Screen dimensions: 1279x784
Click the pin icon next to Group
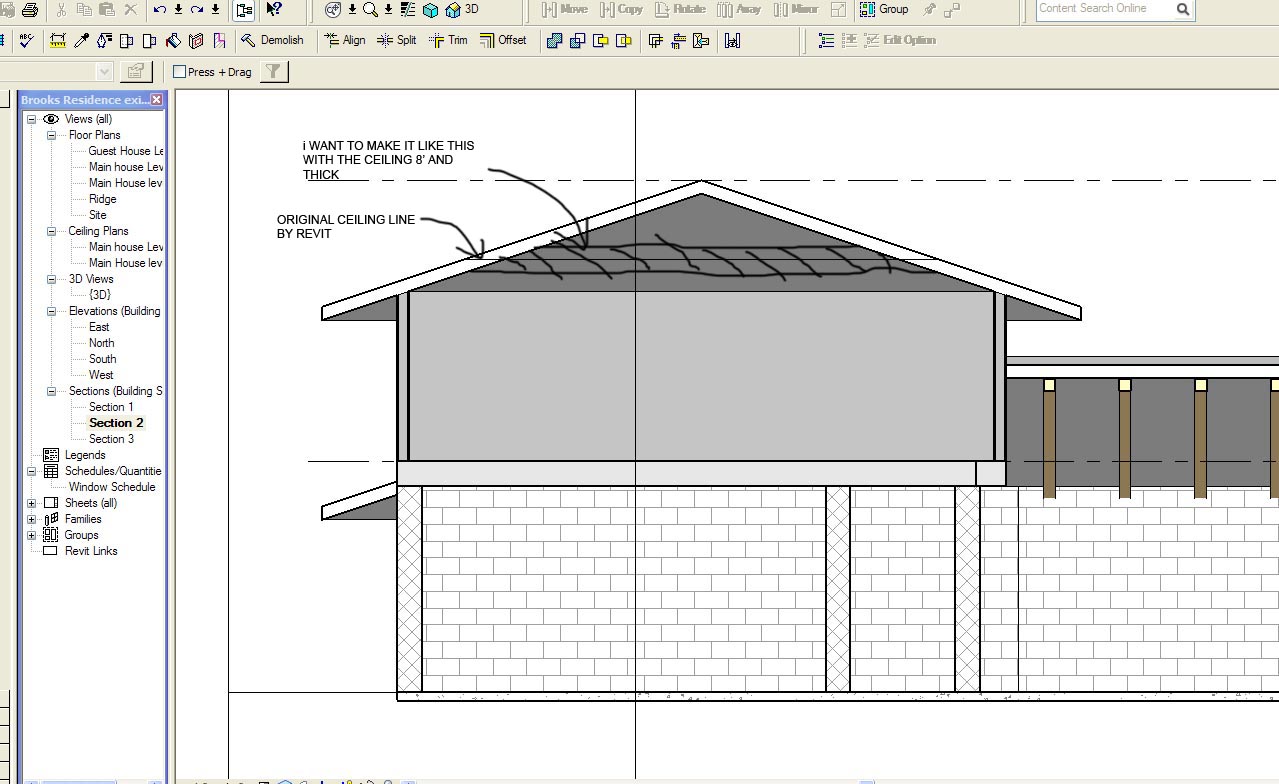click(x=929, y=10)
